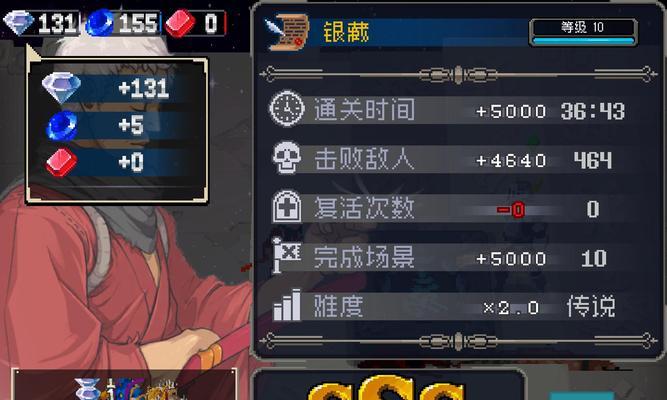This screenshot has height=400, width=667.
Task: Click the 传说 difficulty label
Action: coord(591,306)
